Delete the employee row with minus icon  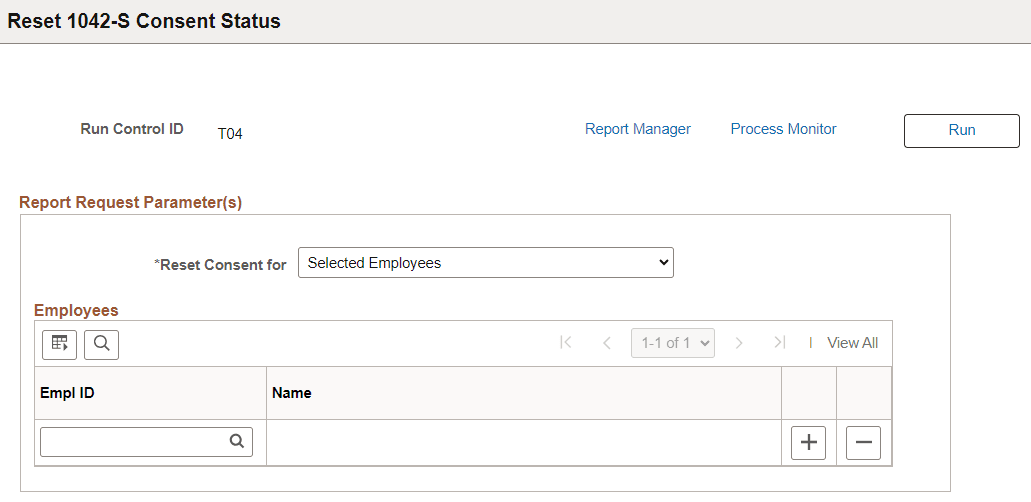[x=863, y=442]
